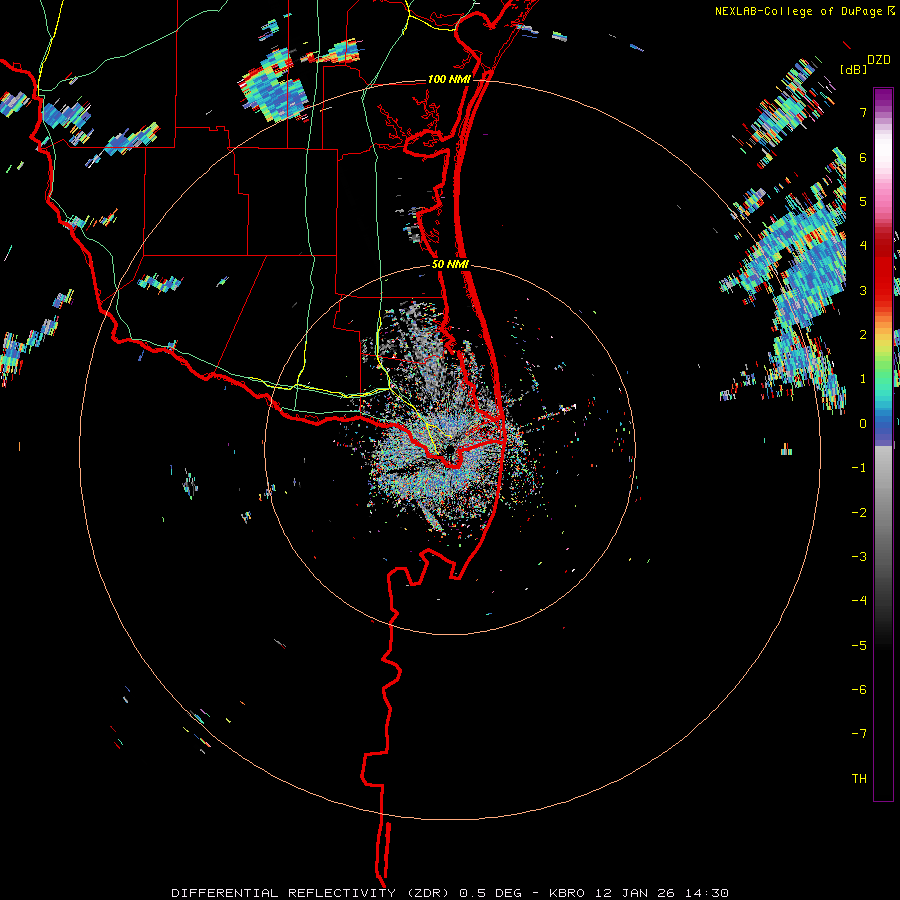Click the '100 NMI' range ring label

point(449,79)
